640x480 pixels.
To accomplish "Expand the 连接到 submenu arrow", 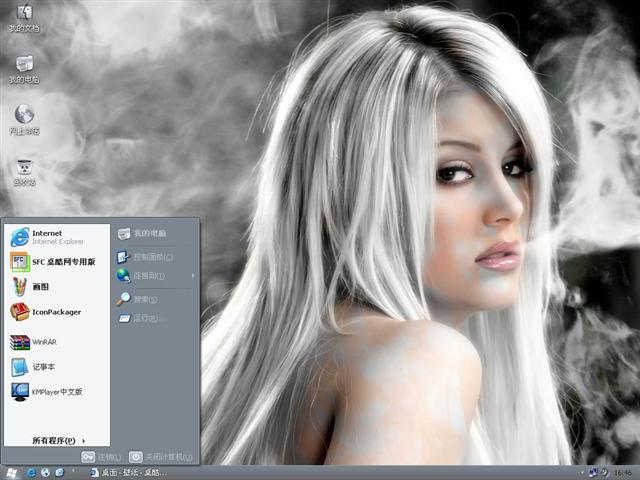I will (193, 276).
